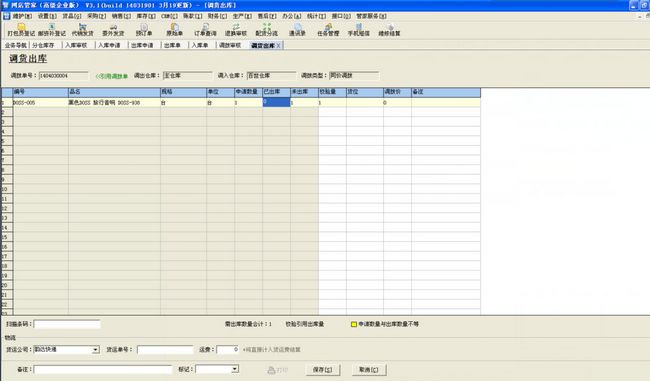Viewport: 650px width, 381px height.
Task: Click the yellow 申请数量与出库数量不等 legend swatch
Action: click(x=354, y=324)
